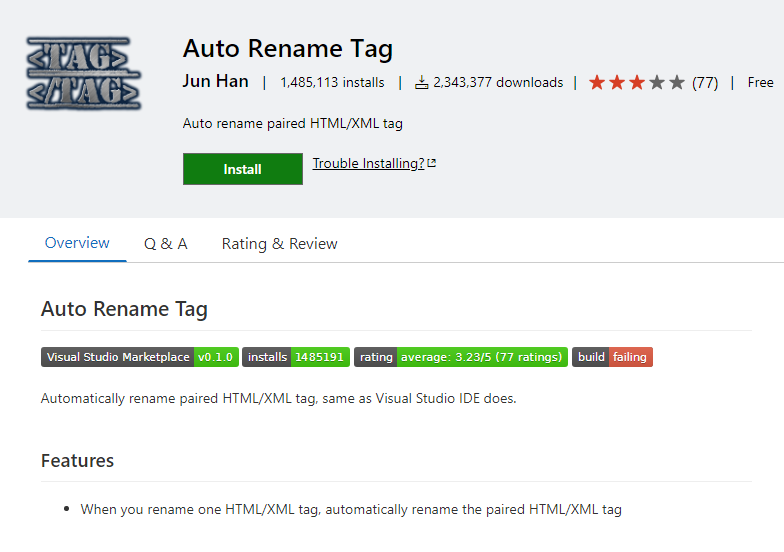The image size is (784, 552).
Task: Click the 'When you rename one HTML/XML tag' bullet
Action: 351,510
